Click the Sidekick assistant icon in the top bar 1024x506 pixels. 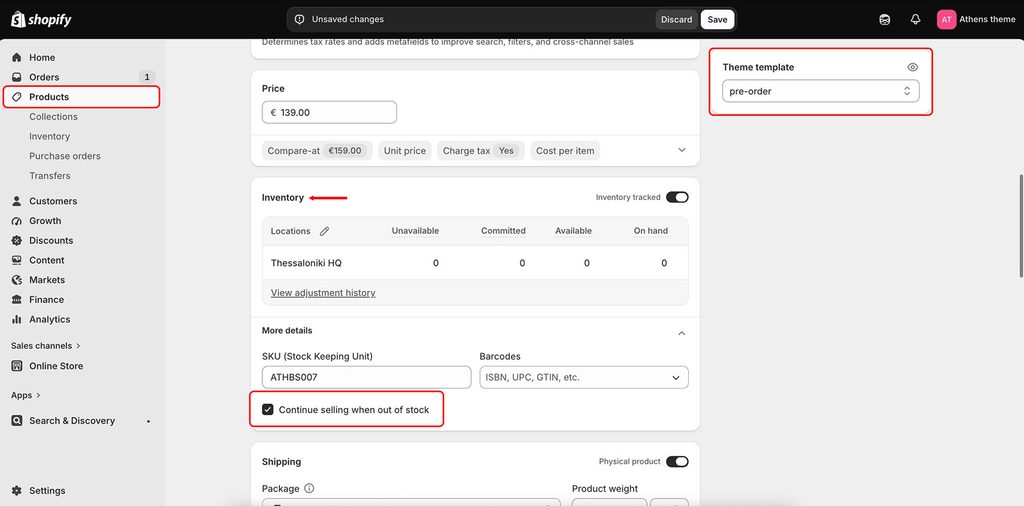click(x=885, y=20)
